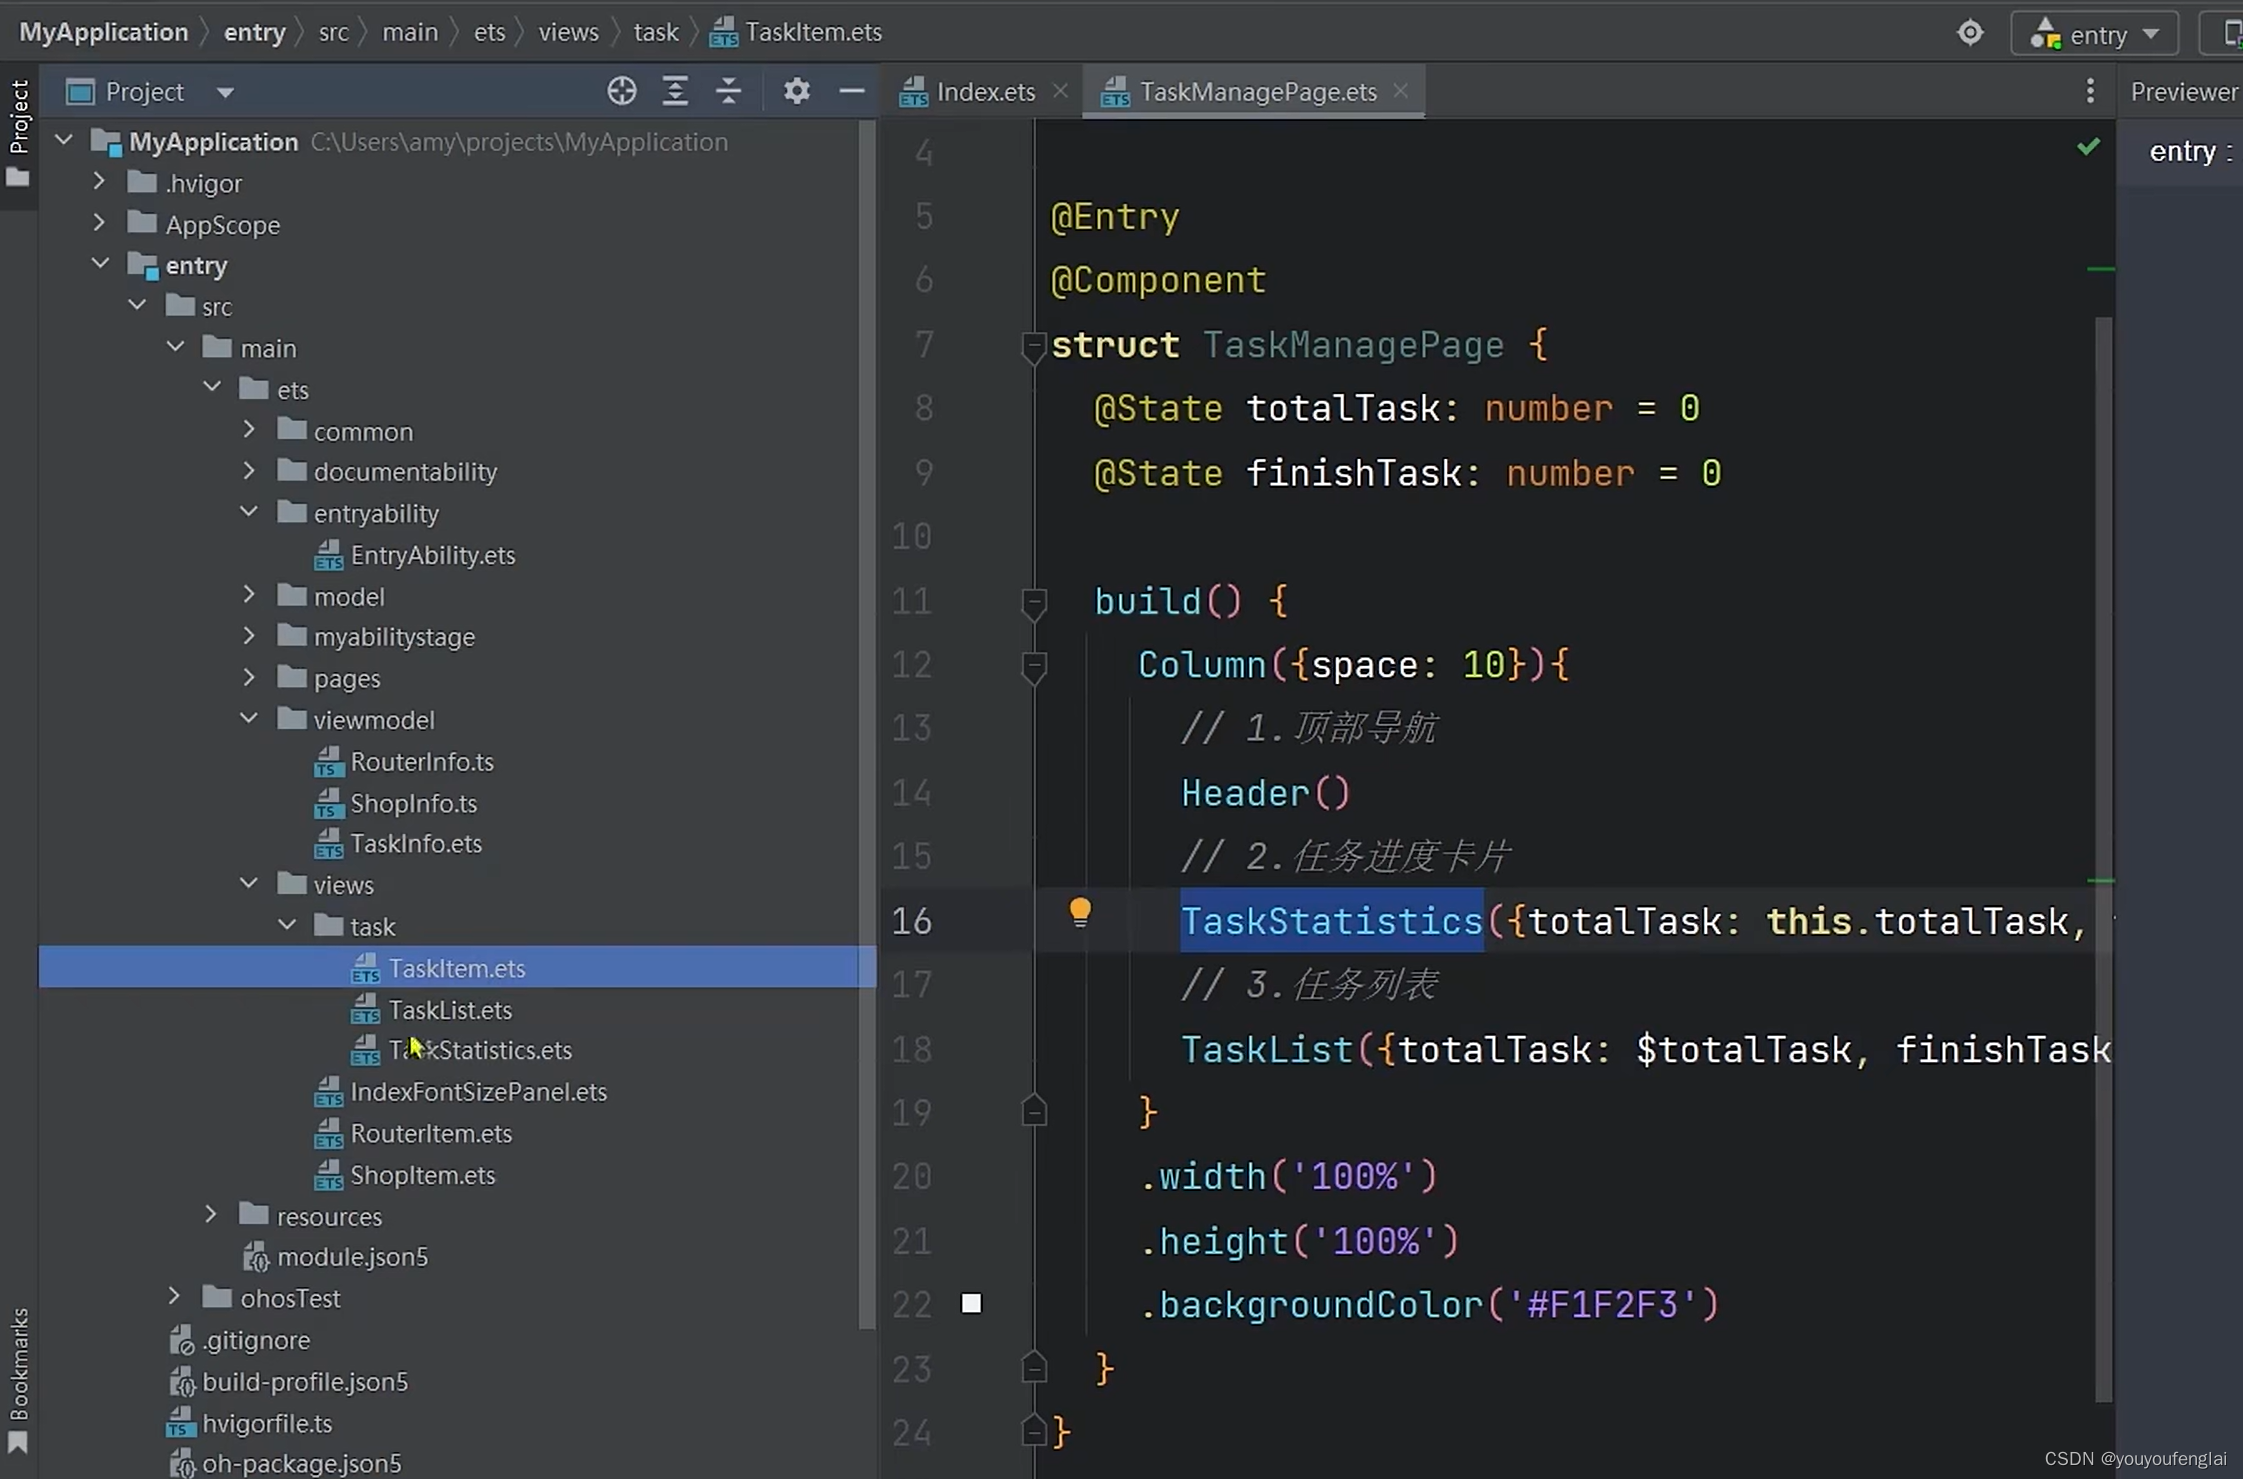Screen dimensions: 2243x1479
Task: Click MyApplication in the breadcrumb bar
Action: 103,32
